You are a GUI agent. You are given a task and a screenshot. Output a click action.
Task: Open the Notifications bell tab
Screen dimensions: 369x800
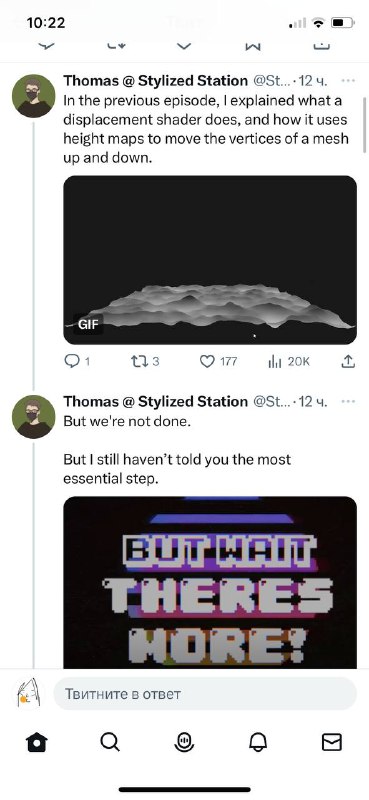(258, 742)
